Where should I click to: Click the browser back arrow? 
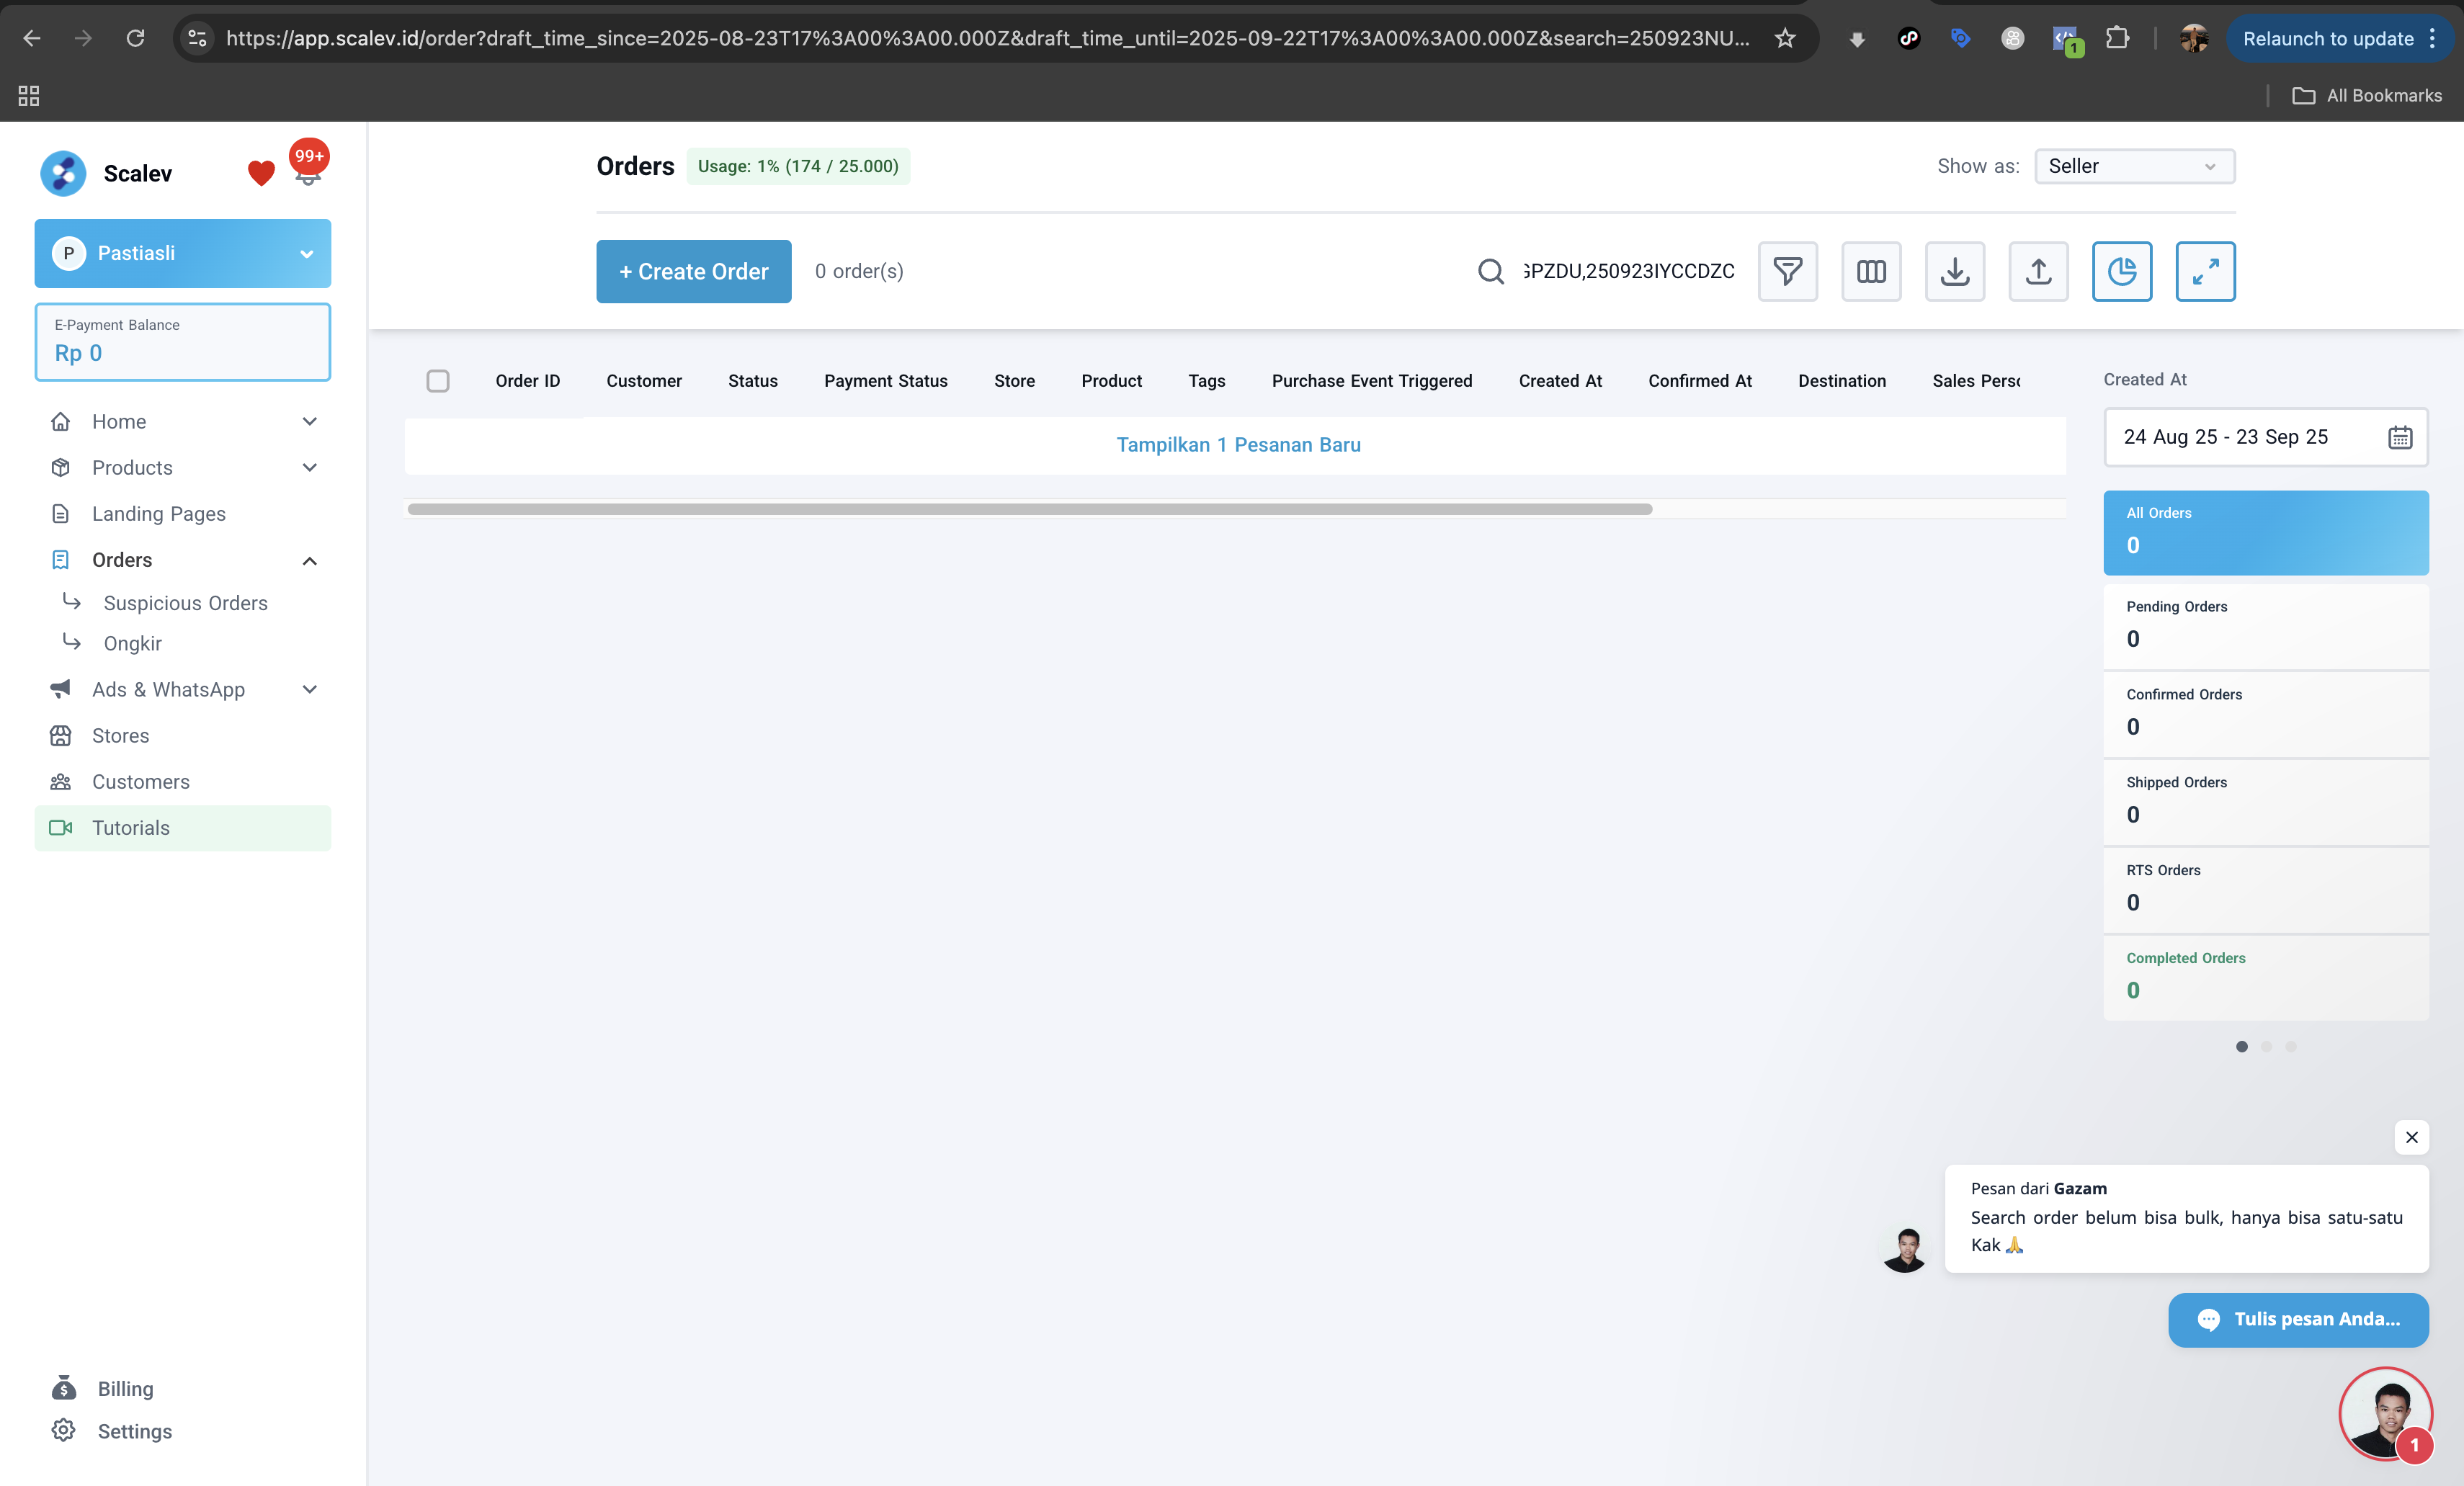pos(32,38)
